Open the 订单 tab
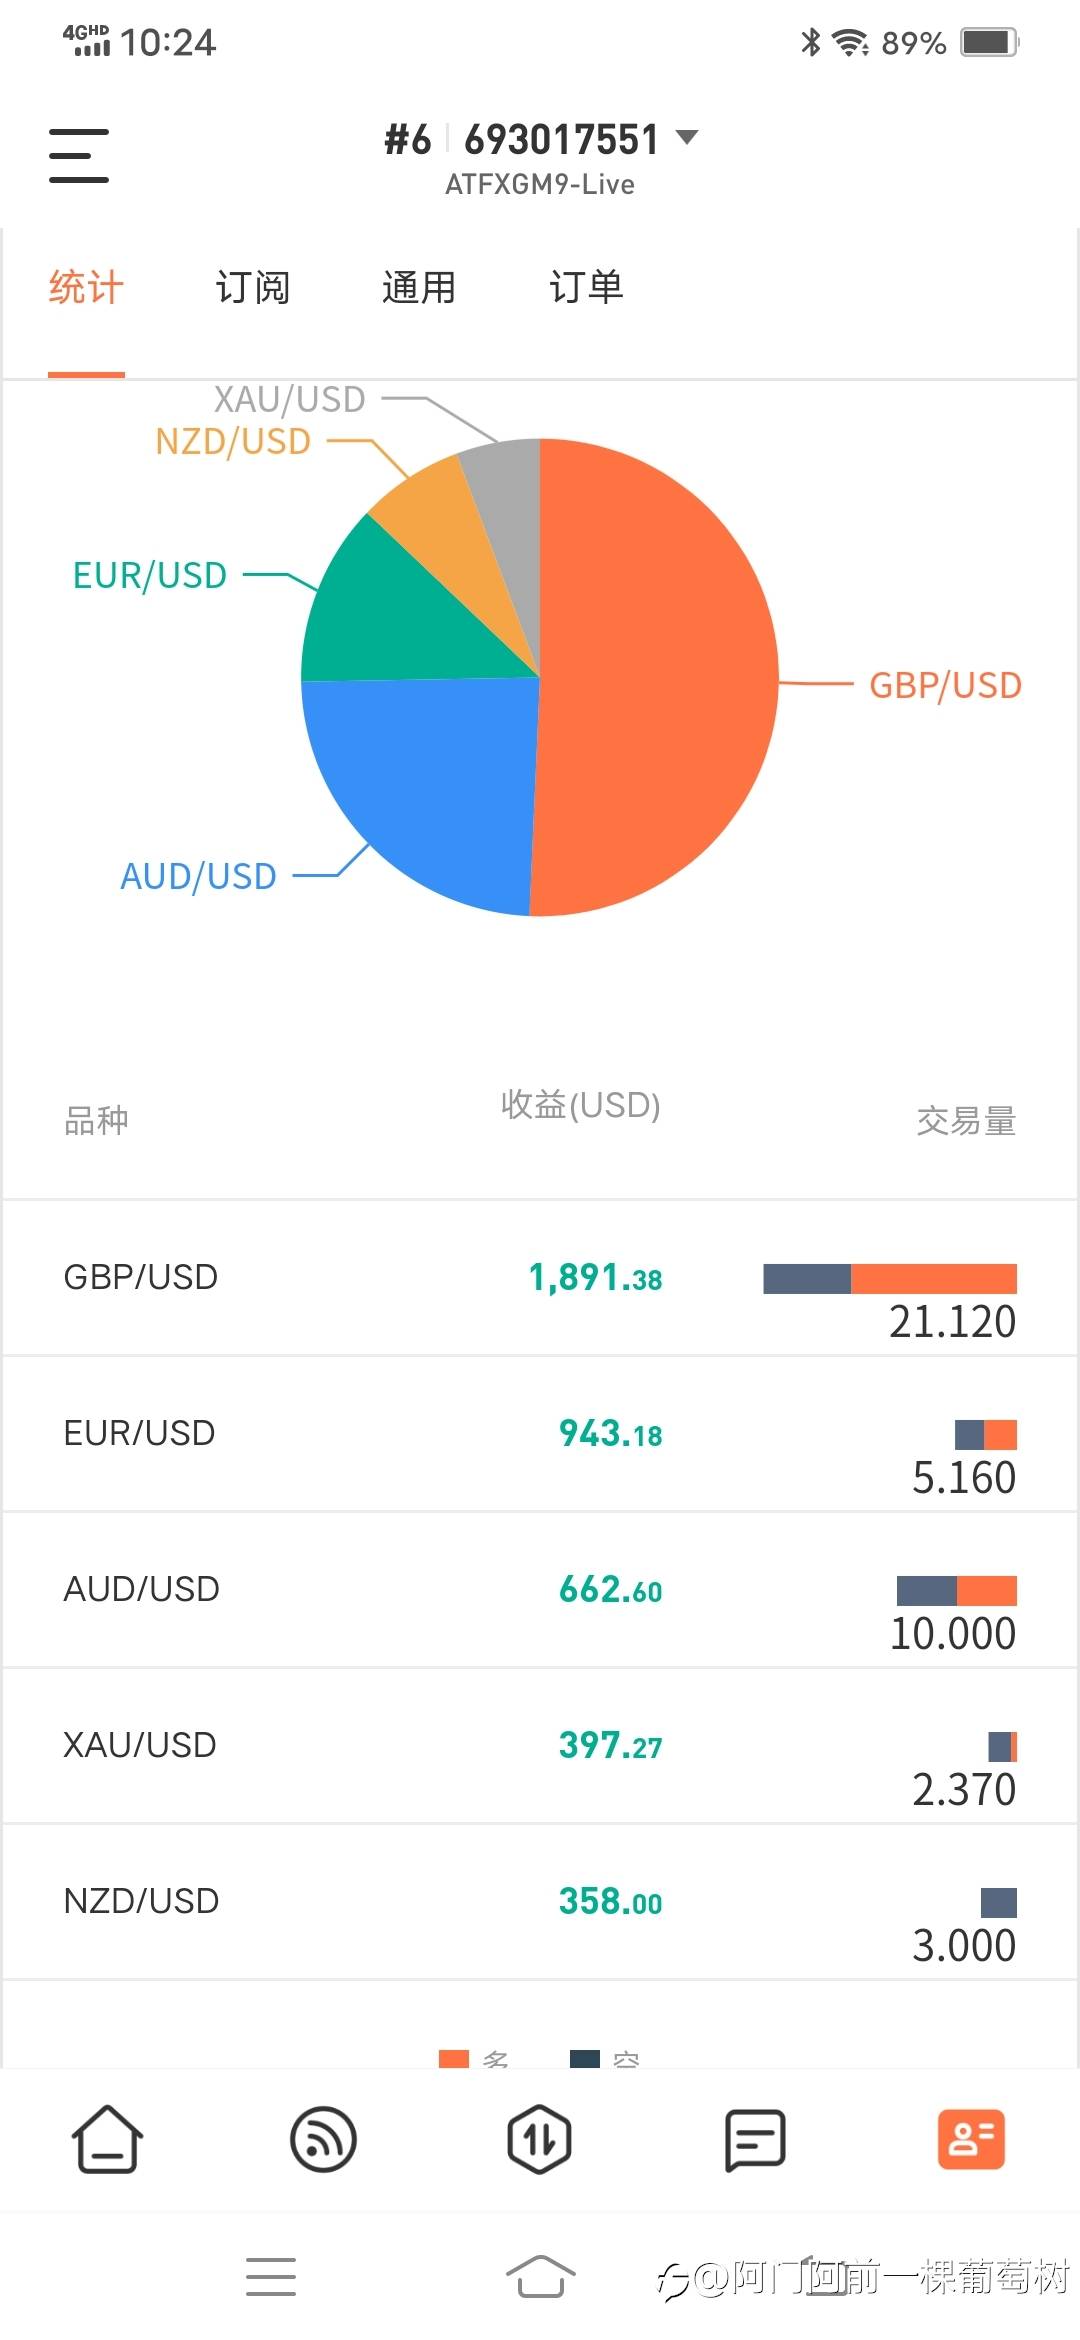The image size is (1080, 2340). pyautogui.click(x=586, y=288)
